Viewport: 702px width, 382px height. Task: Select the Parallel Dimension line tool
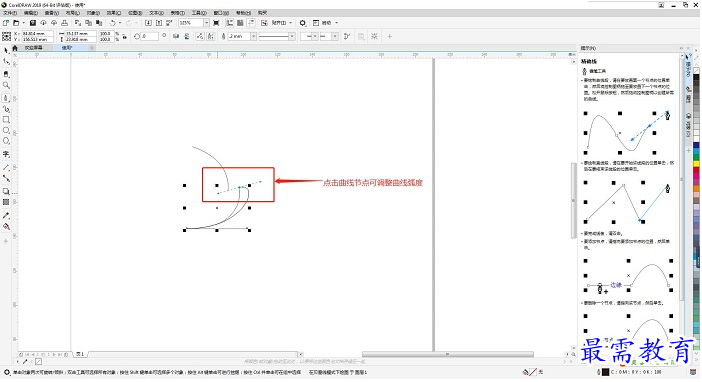[6, 167]
